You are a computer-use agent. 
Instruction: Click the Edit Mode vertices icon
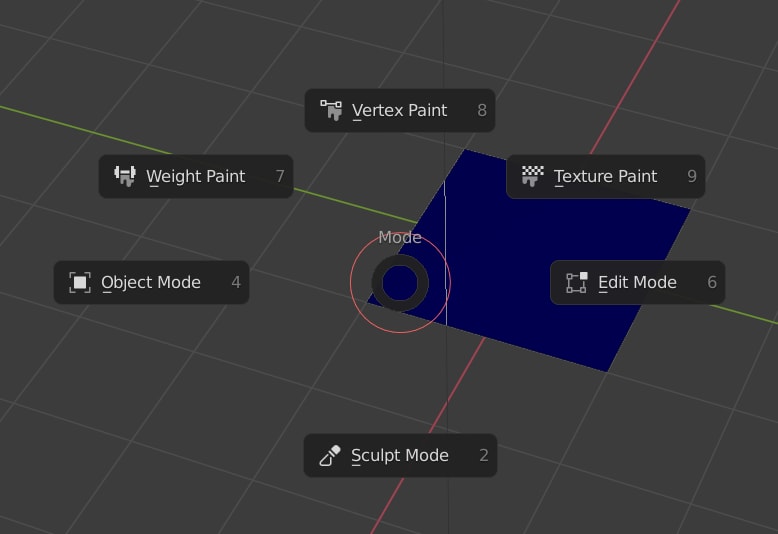(x=577, y=282)
